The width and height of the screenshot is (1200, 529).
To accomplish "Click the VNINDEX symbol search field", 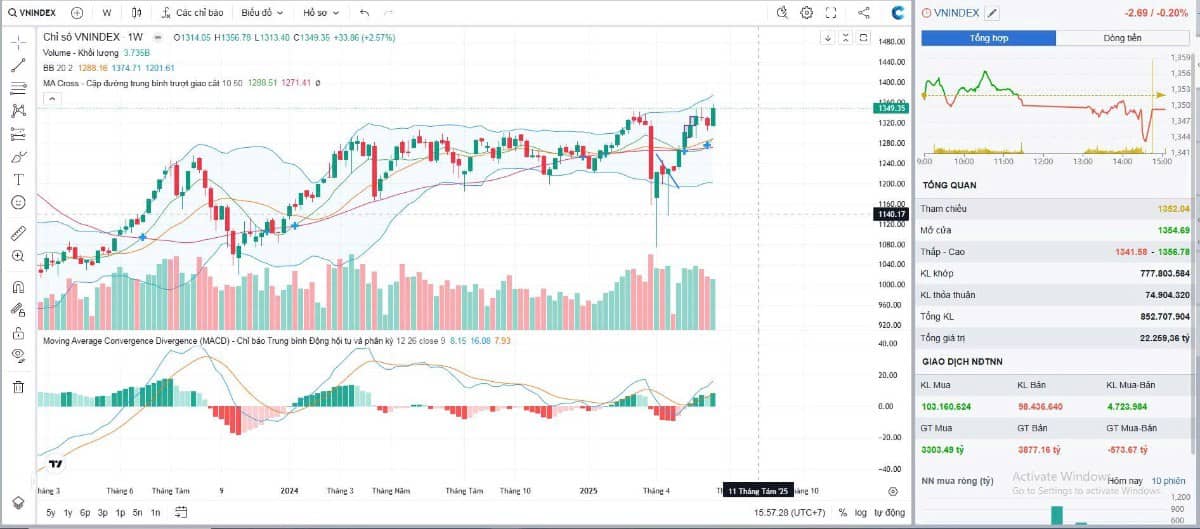I will click(33, 13).
